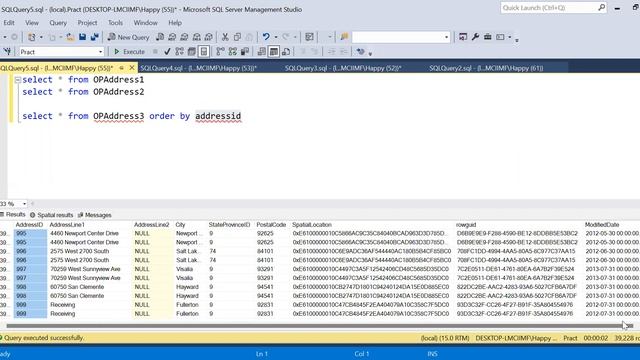640x360 pixels.
Task: Toggle IntelliSense Enabled
Action: pyautogui.click(x=204, y=51)
